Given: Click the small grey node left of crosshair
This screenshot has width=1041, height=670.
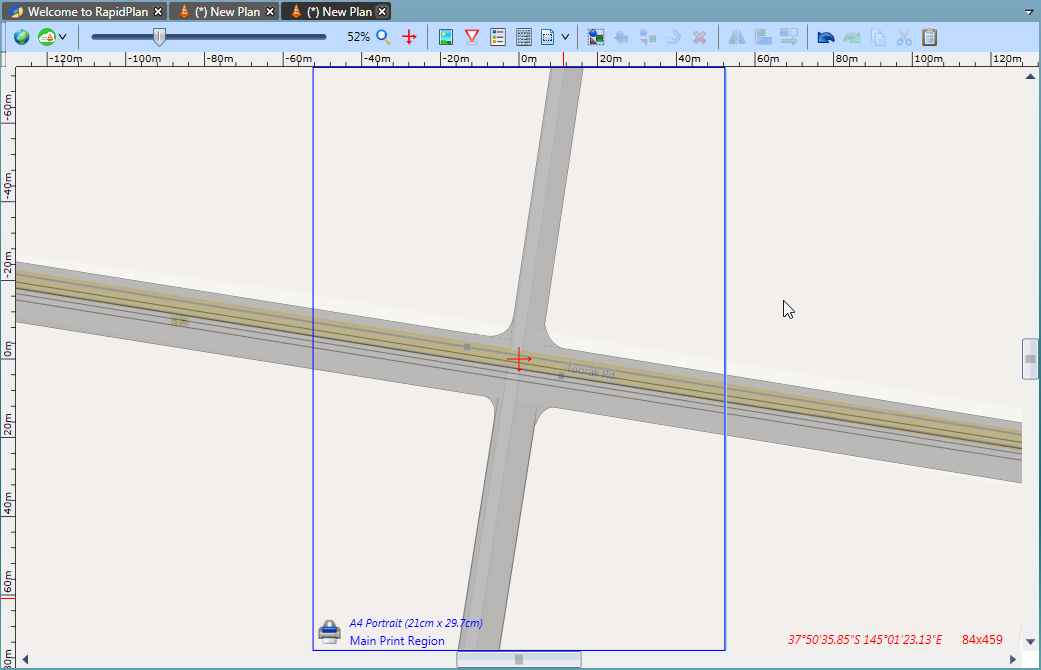Looking at the screenshot, I should pyautogui.click(x=467, y=347).
